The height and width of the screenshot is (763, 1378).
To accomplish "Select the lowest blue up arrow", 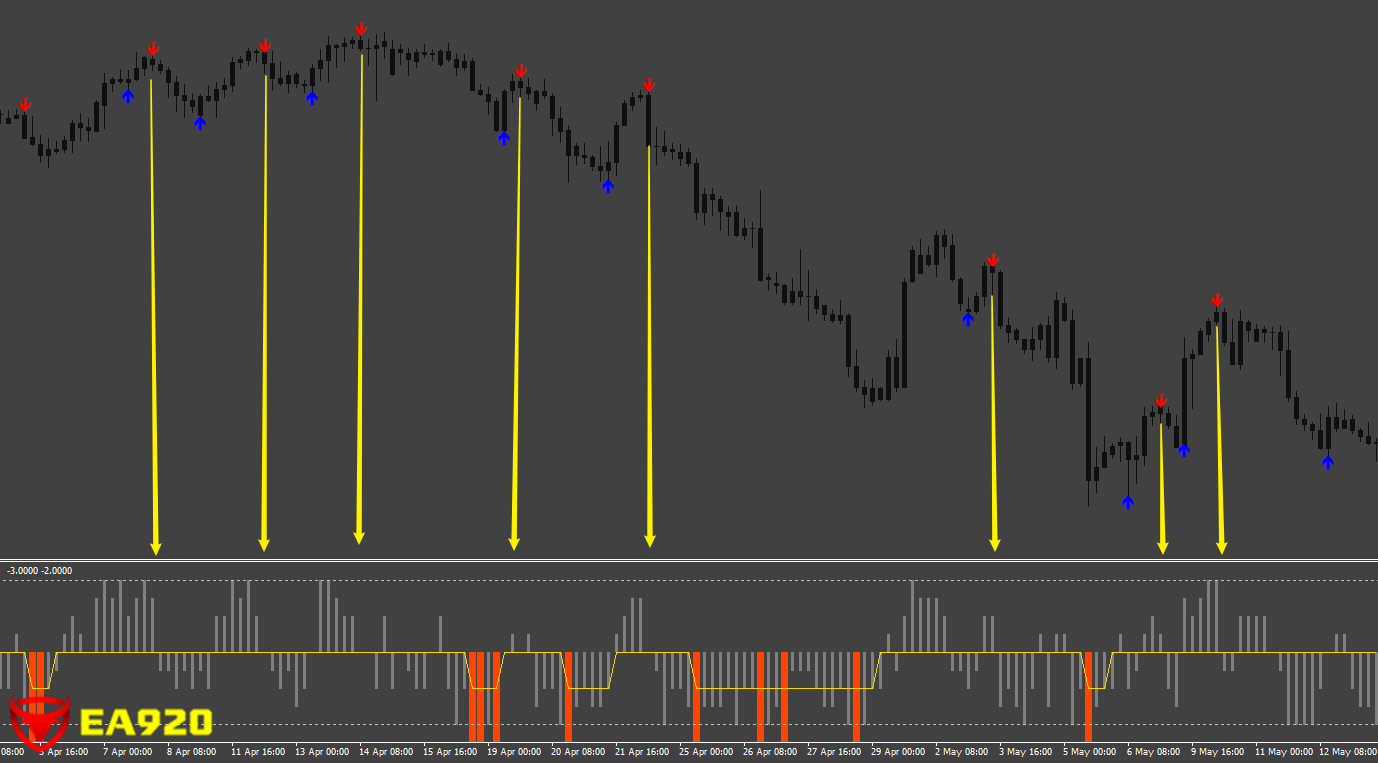I will [1128, 502].
